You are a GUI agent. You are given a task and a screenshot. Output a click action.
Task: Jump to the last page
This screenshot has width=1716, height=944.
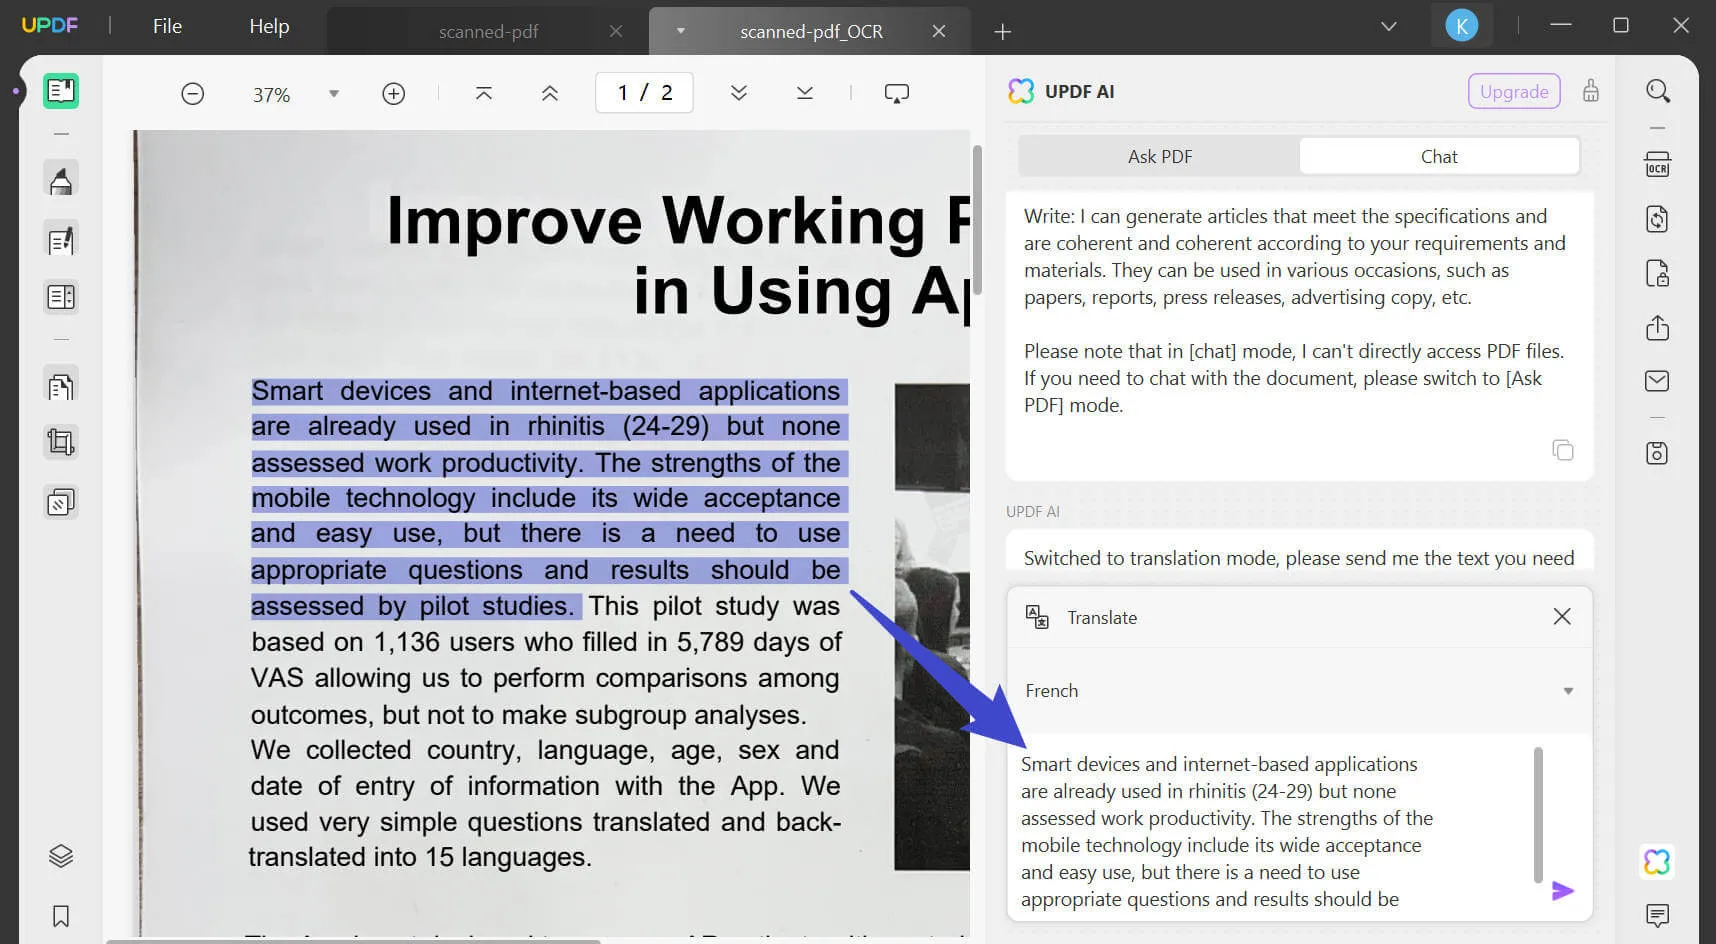pos(805,93)
